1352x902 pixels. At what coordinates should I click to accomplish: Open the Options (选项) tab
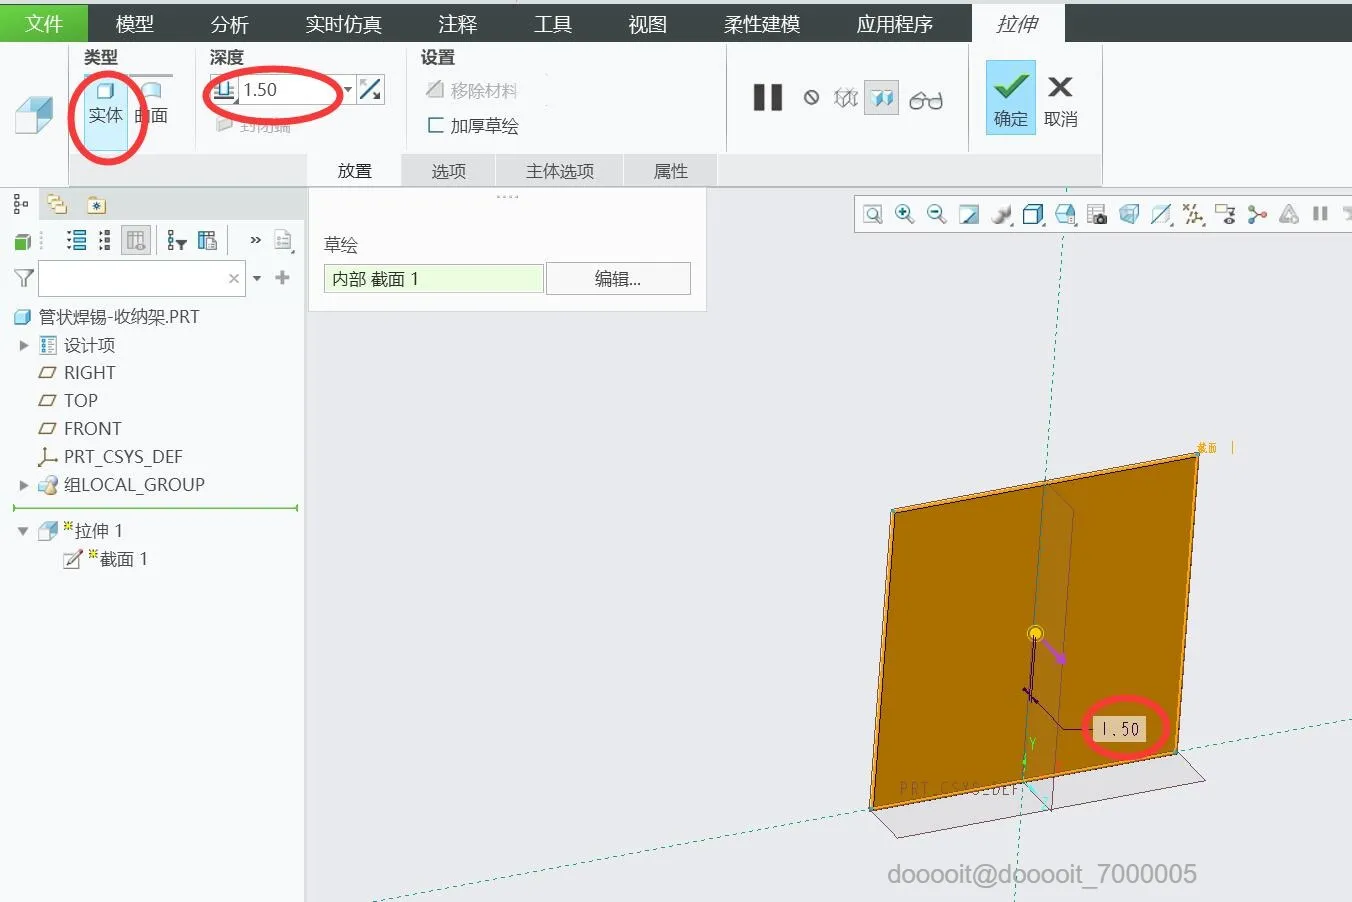(x=449, y=171)
